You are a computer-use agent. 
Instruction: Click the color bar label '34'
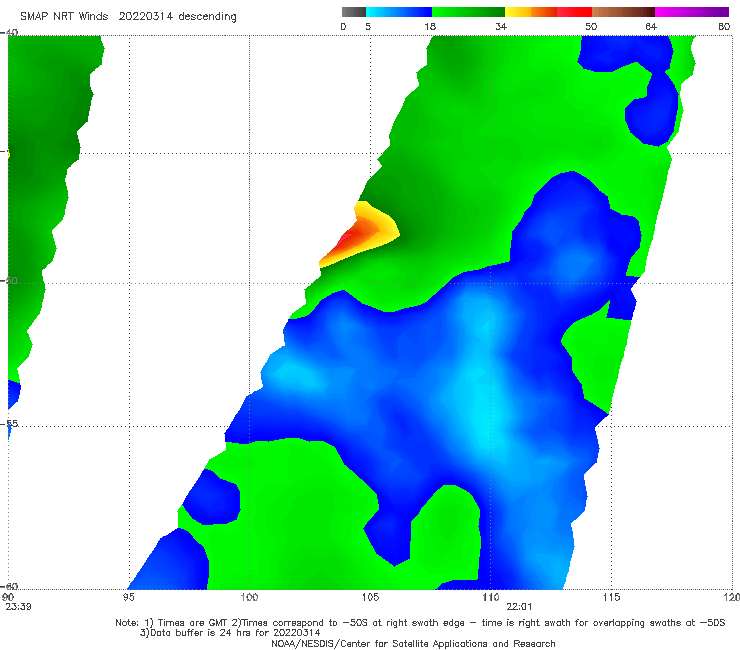[x=501, y=26]
